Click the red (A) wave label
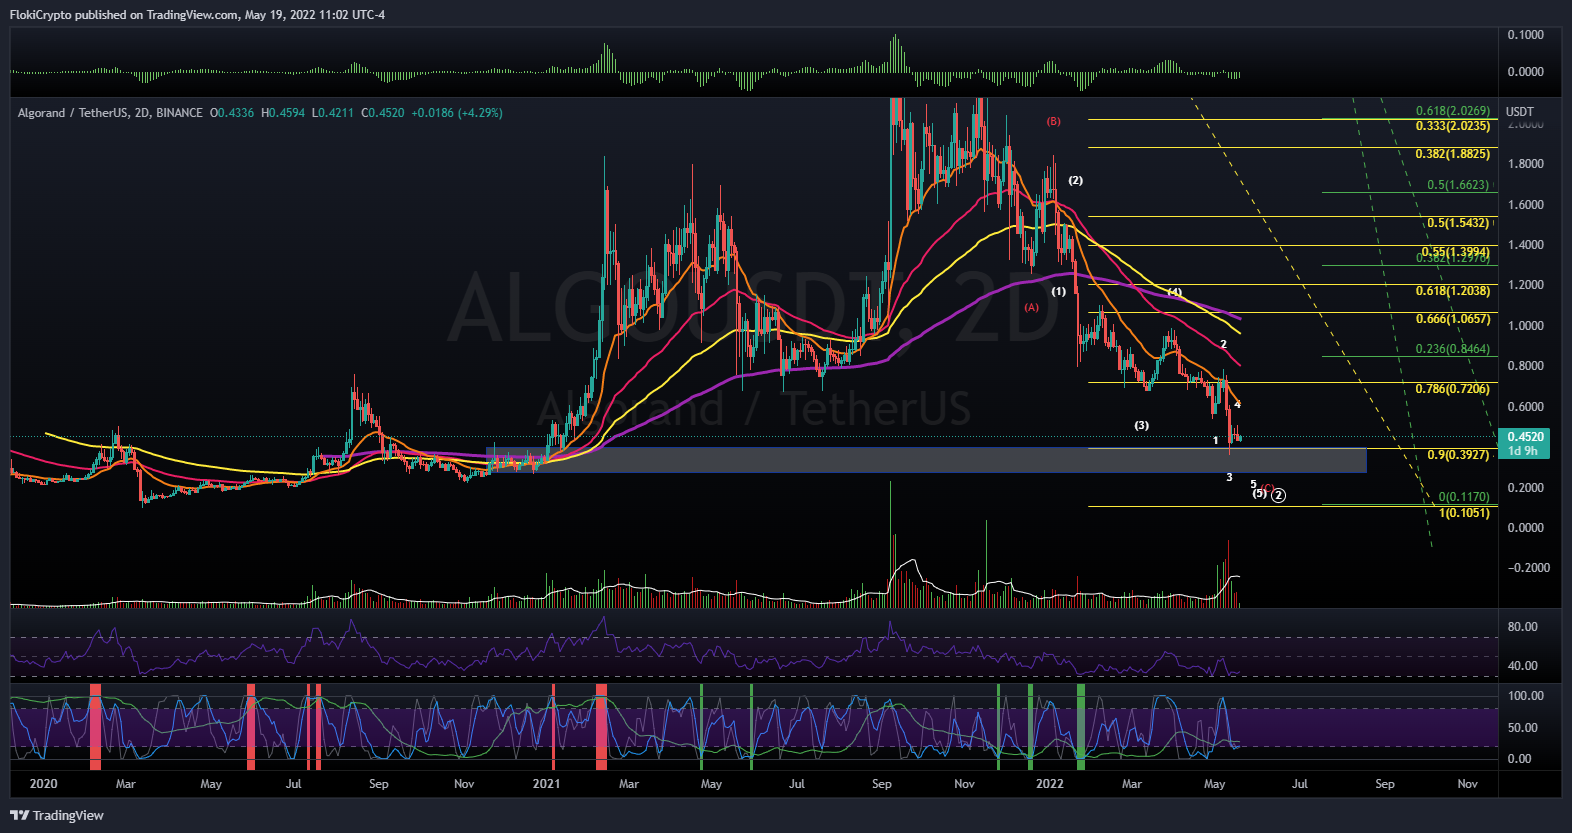The image size is (1572, 833). [1031, 307]
